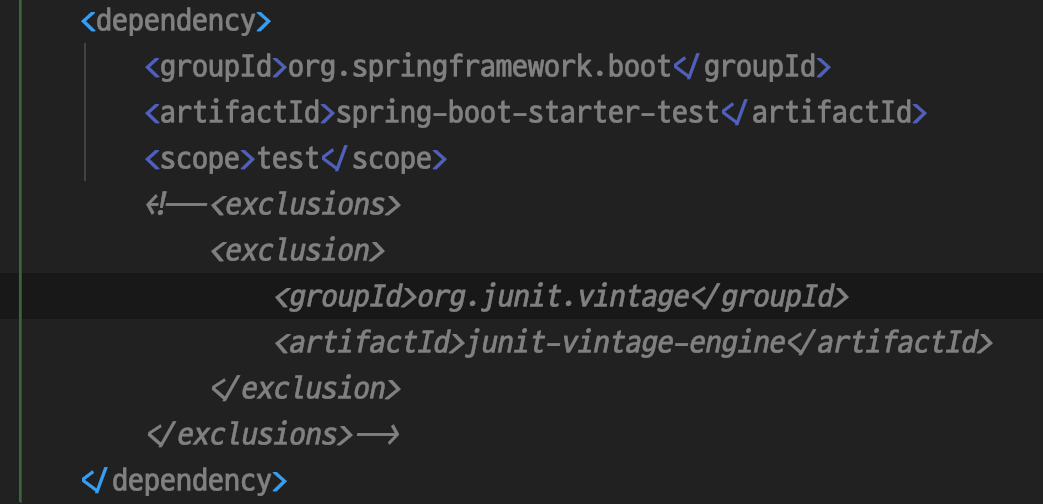Image resolution: width=1043 pixels, height=504 pixels.
Task: Place cursor in scope value test
Action: (289, 159)
